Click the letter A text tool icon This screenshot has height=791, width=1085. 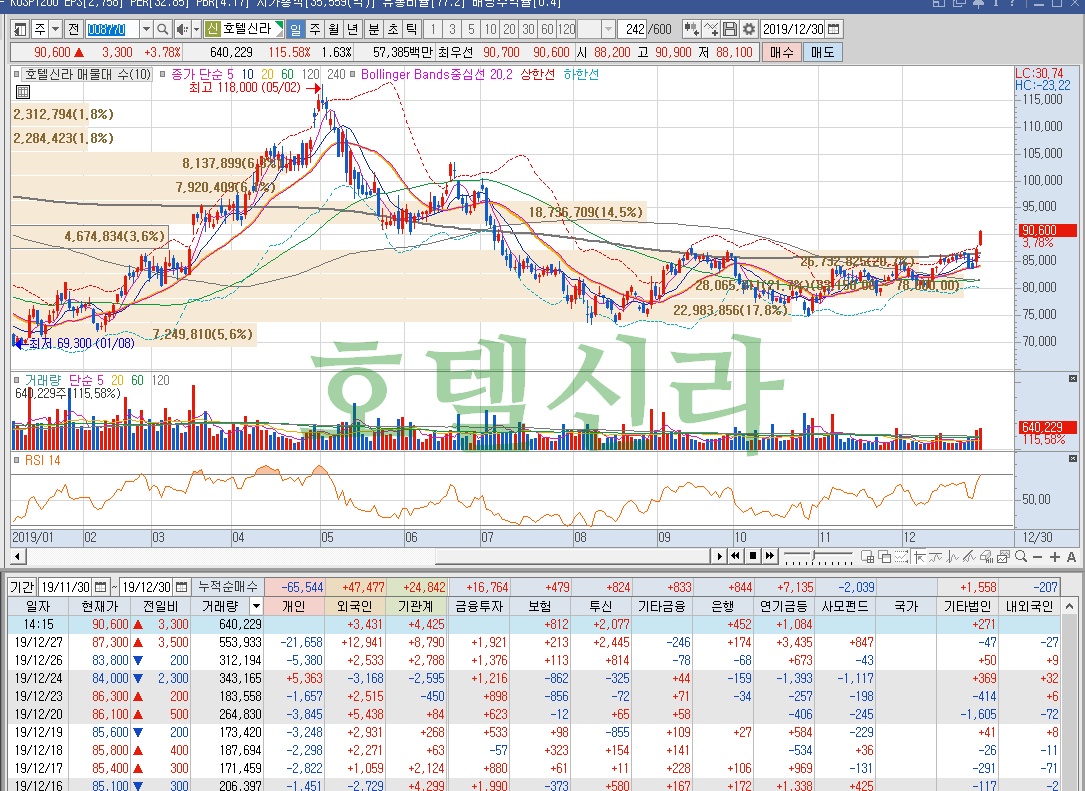pyautogui.click(x=1071, y=556)
